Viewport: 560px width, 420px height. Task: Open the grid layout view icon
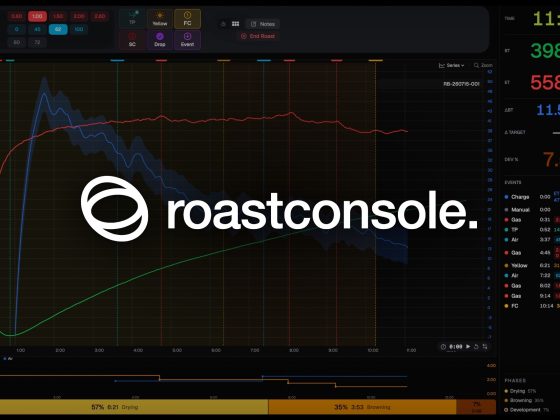[x=235, y=24]
